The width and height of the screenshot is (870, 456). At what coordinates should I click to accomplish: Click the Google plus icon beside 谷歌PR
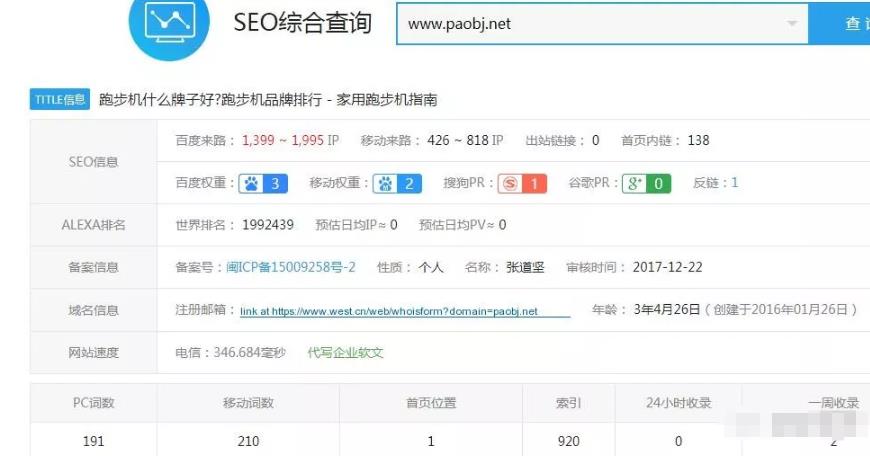click(x=634, y=184)
